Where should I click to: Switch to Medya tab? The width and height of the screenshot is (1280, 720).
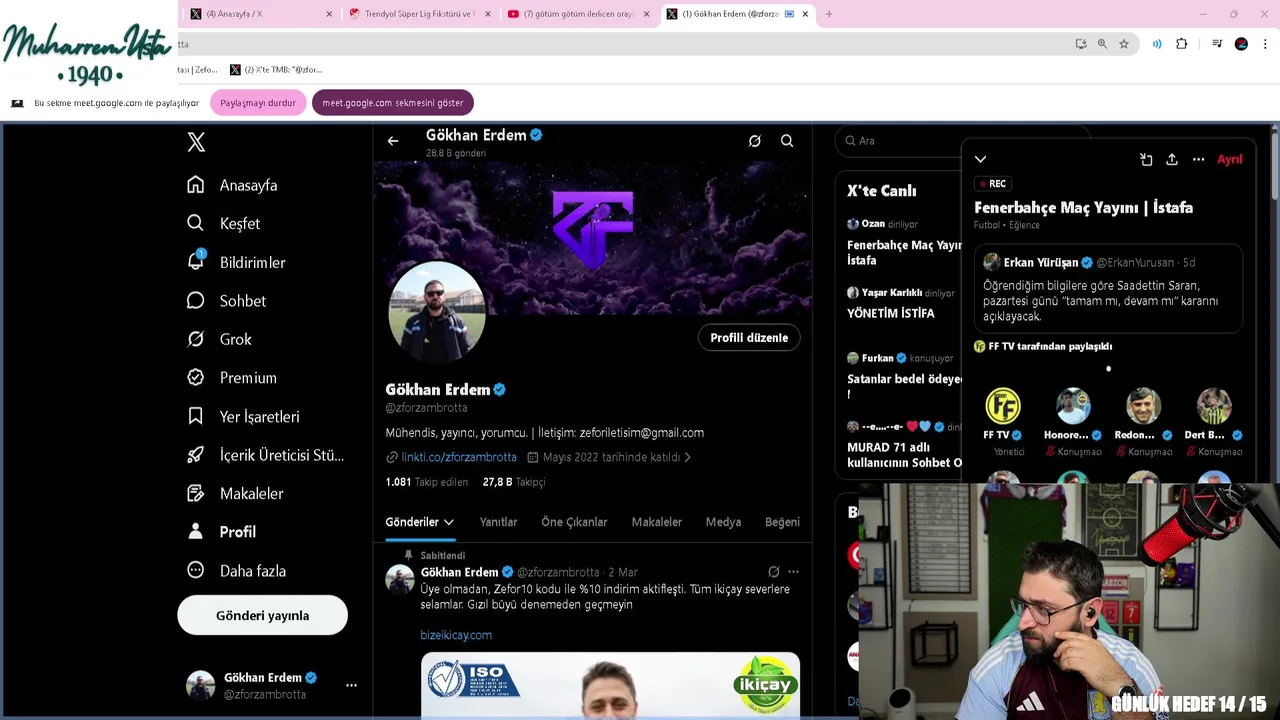(x=723, y=522)
